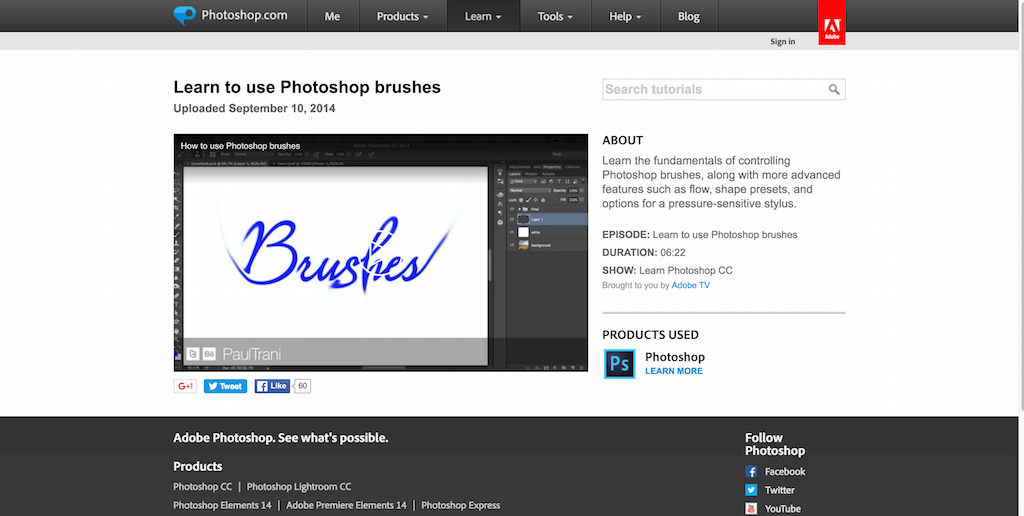Click the Twitter text link
The height and width of the screenshot is (516, 1024).
[780, 490]
